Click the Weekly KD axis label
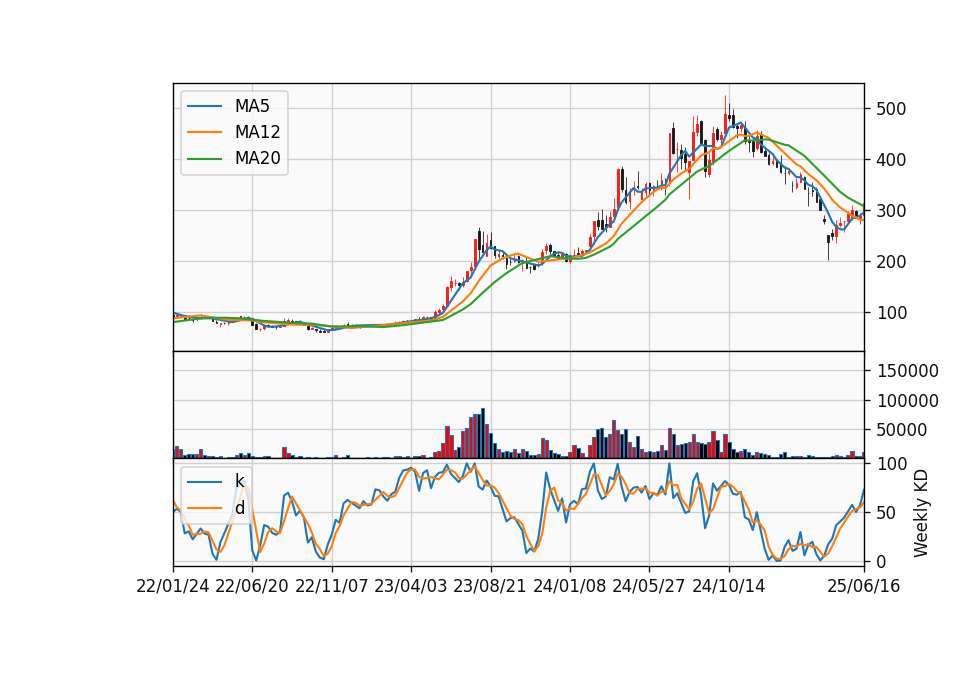960x690 pixels. pyautogui.click(x=921, y=513)
